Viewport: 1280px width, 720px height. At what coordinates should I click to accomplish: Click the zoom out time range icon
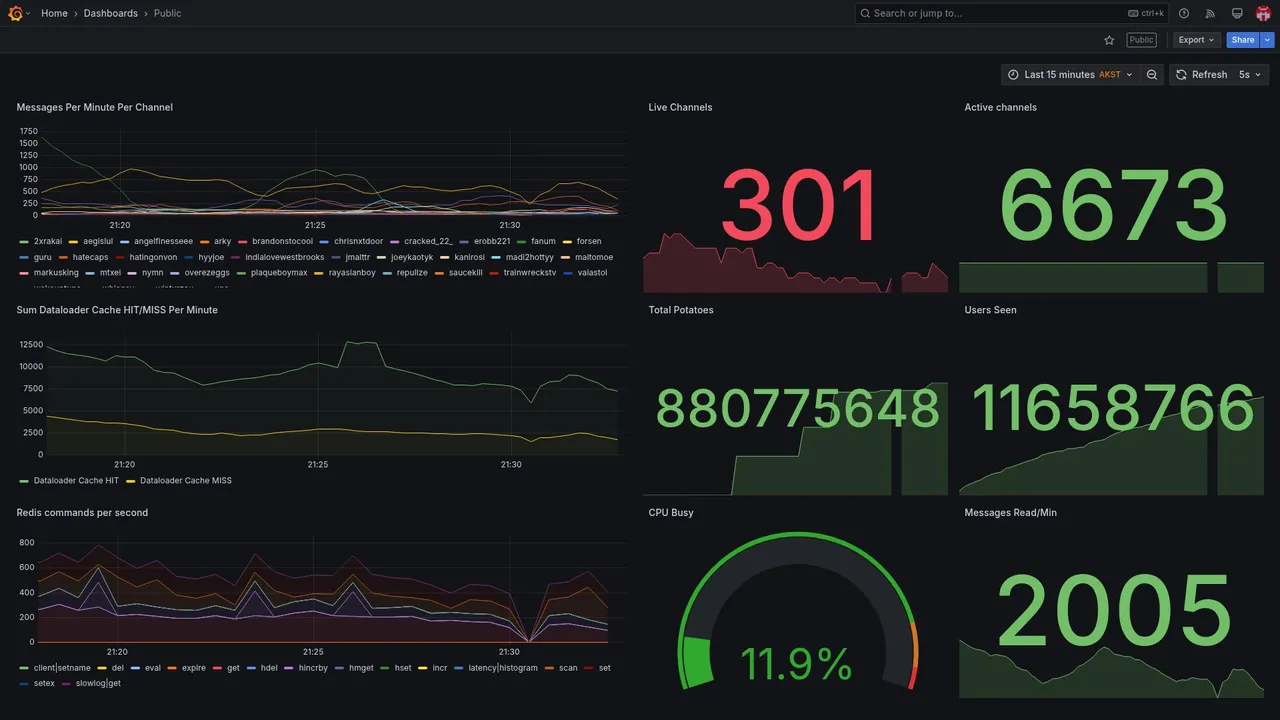tap(1152, 75)
